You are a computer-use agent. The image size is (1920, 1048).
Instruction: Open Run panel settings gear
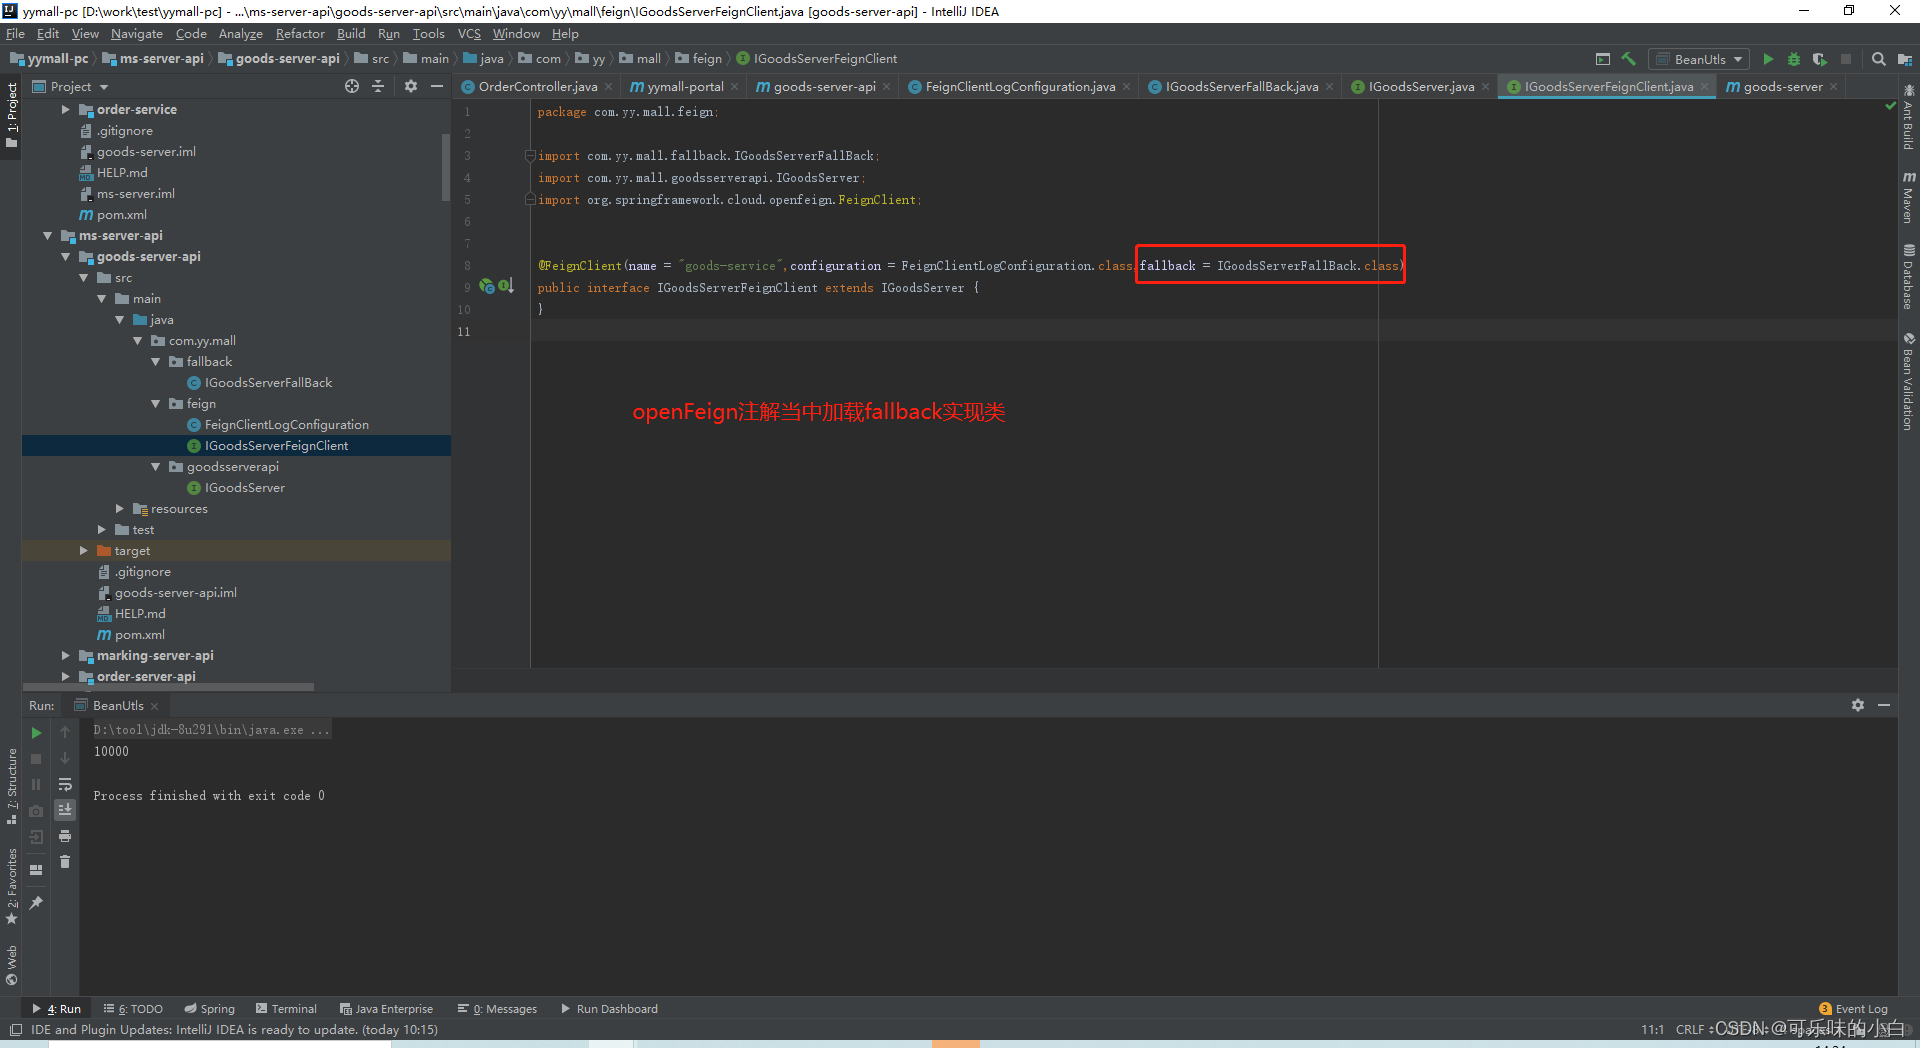1858,705
